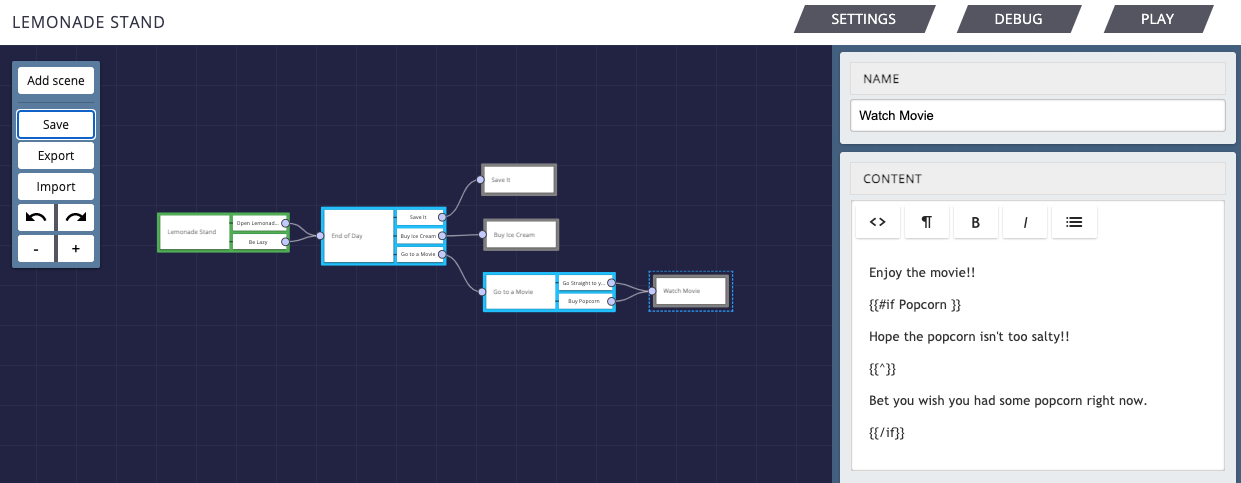Open the Debug tab
1241x483 pixels.
tap(1019, 19)
